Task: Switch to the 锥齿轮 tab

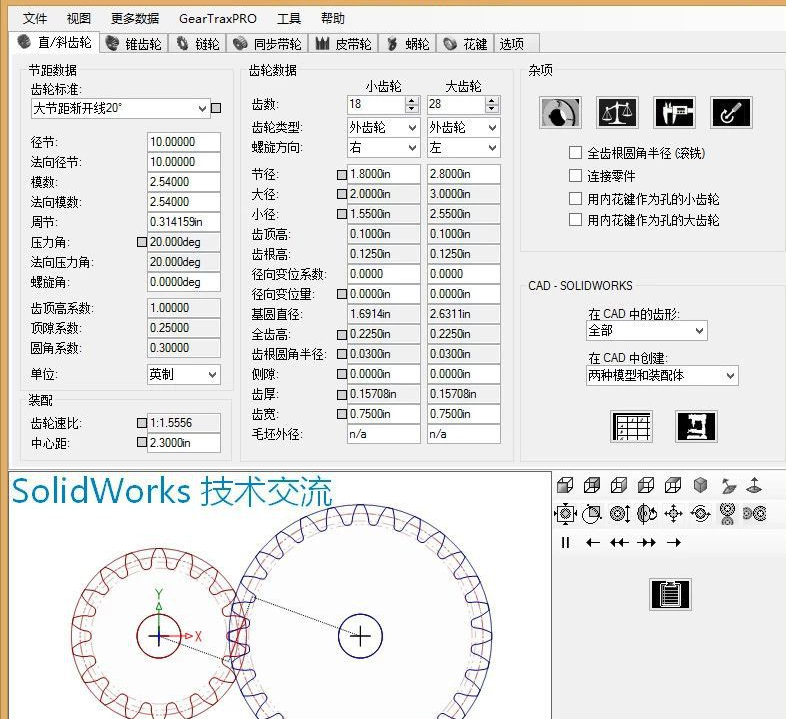Action: click(x=135, y=43)
